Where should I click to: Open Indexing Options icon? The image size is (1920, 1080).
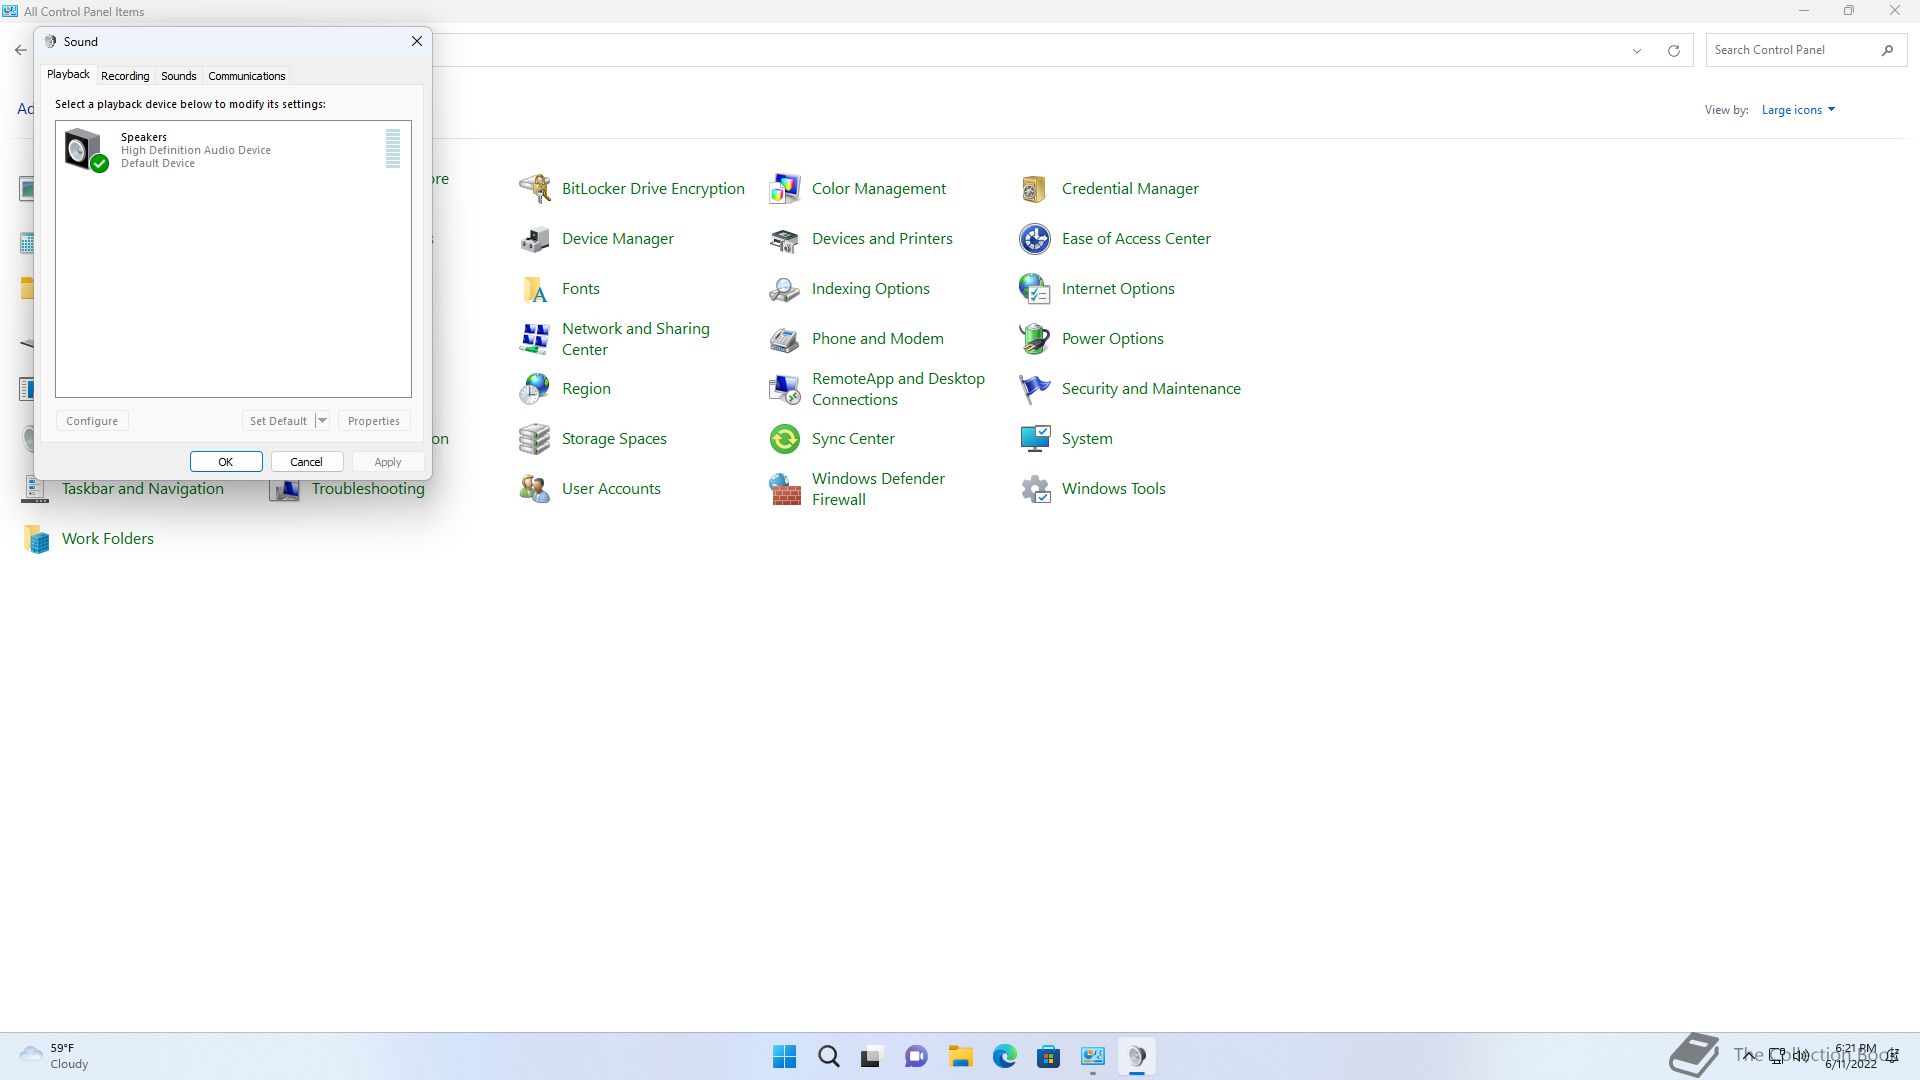pos(785,288)
